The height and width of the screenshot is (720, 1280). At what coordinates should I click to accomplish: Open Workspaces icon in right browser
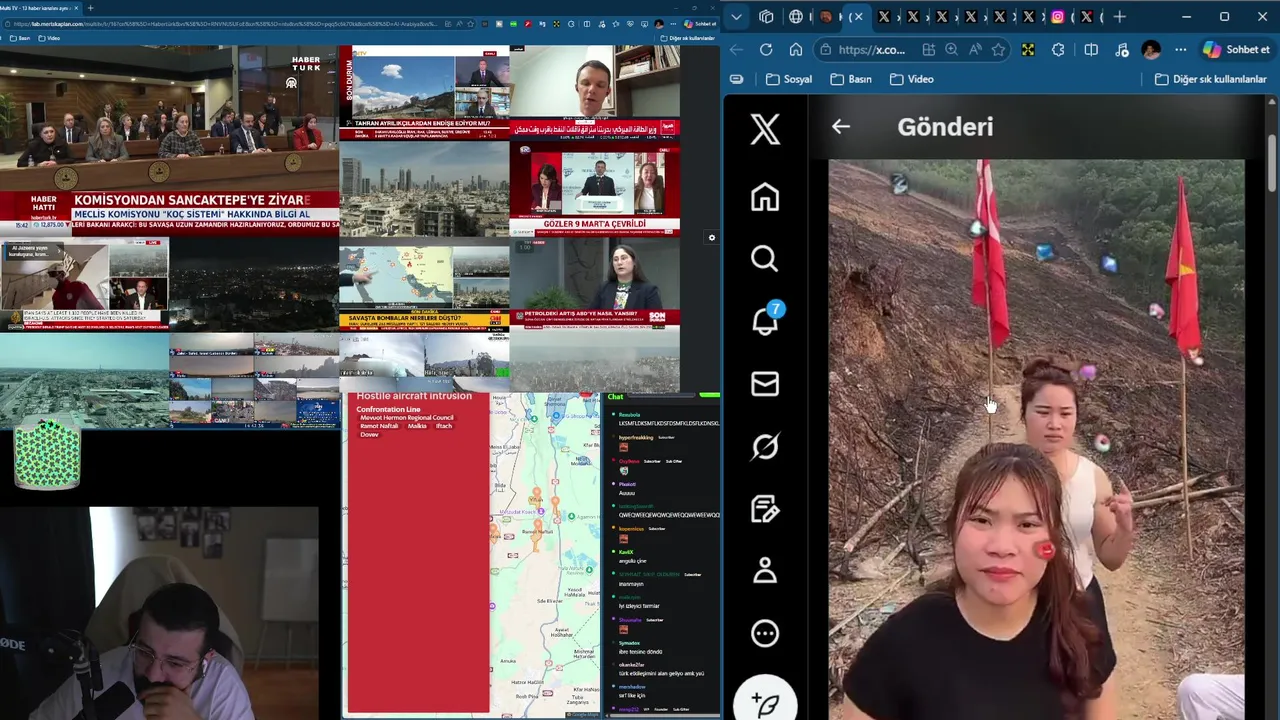[766, 16]
